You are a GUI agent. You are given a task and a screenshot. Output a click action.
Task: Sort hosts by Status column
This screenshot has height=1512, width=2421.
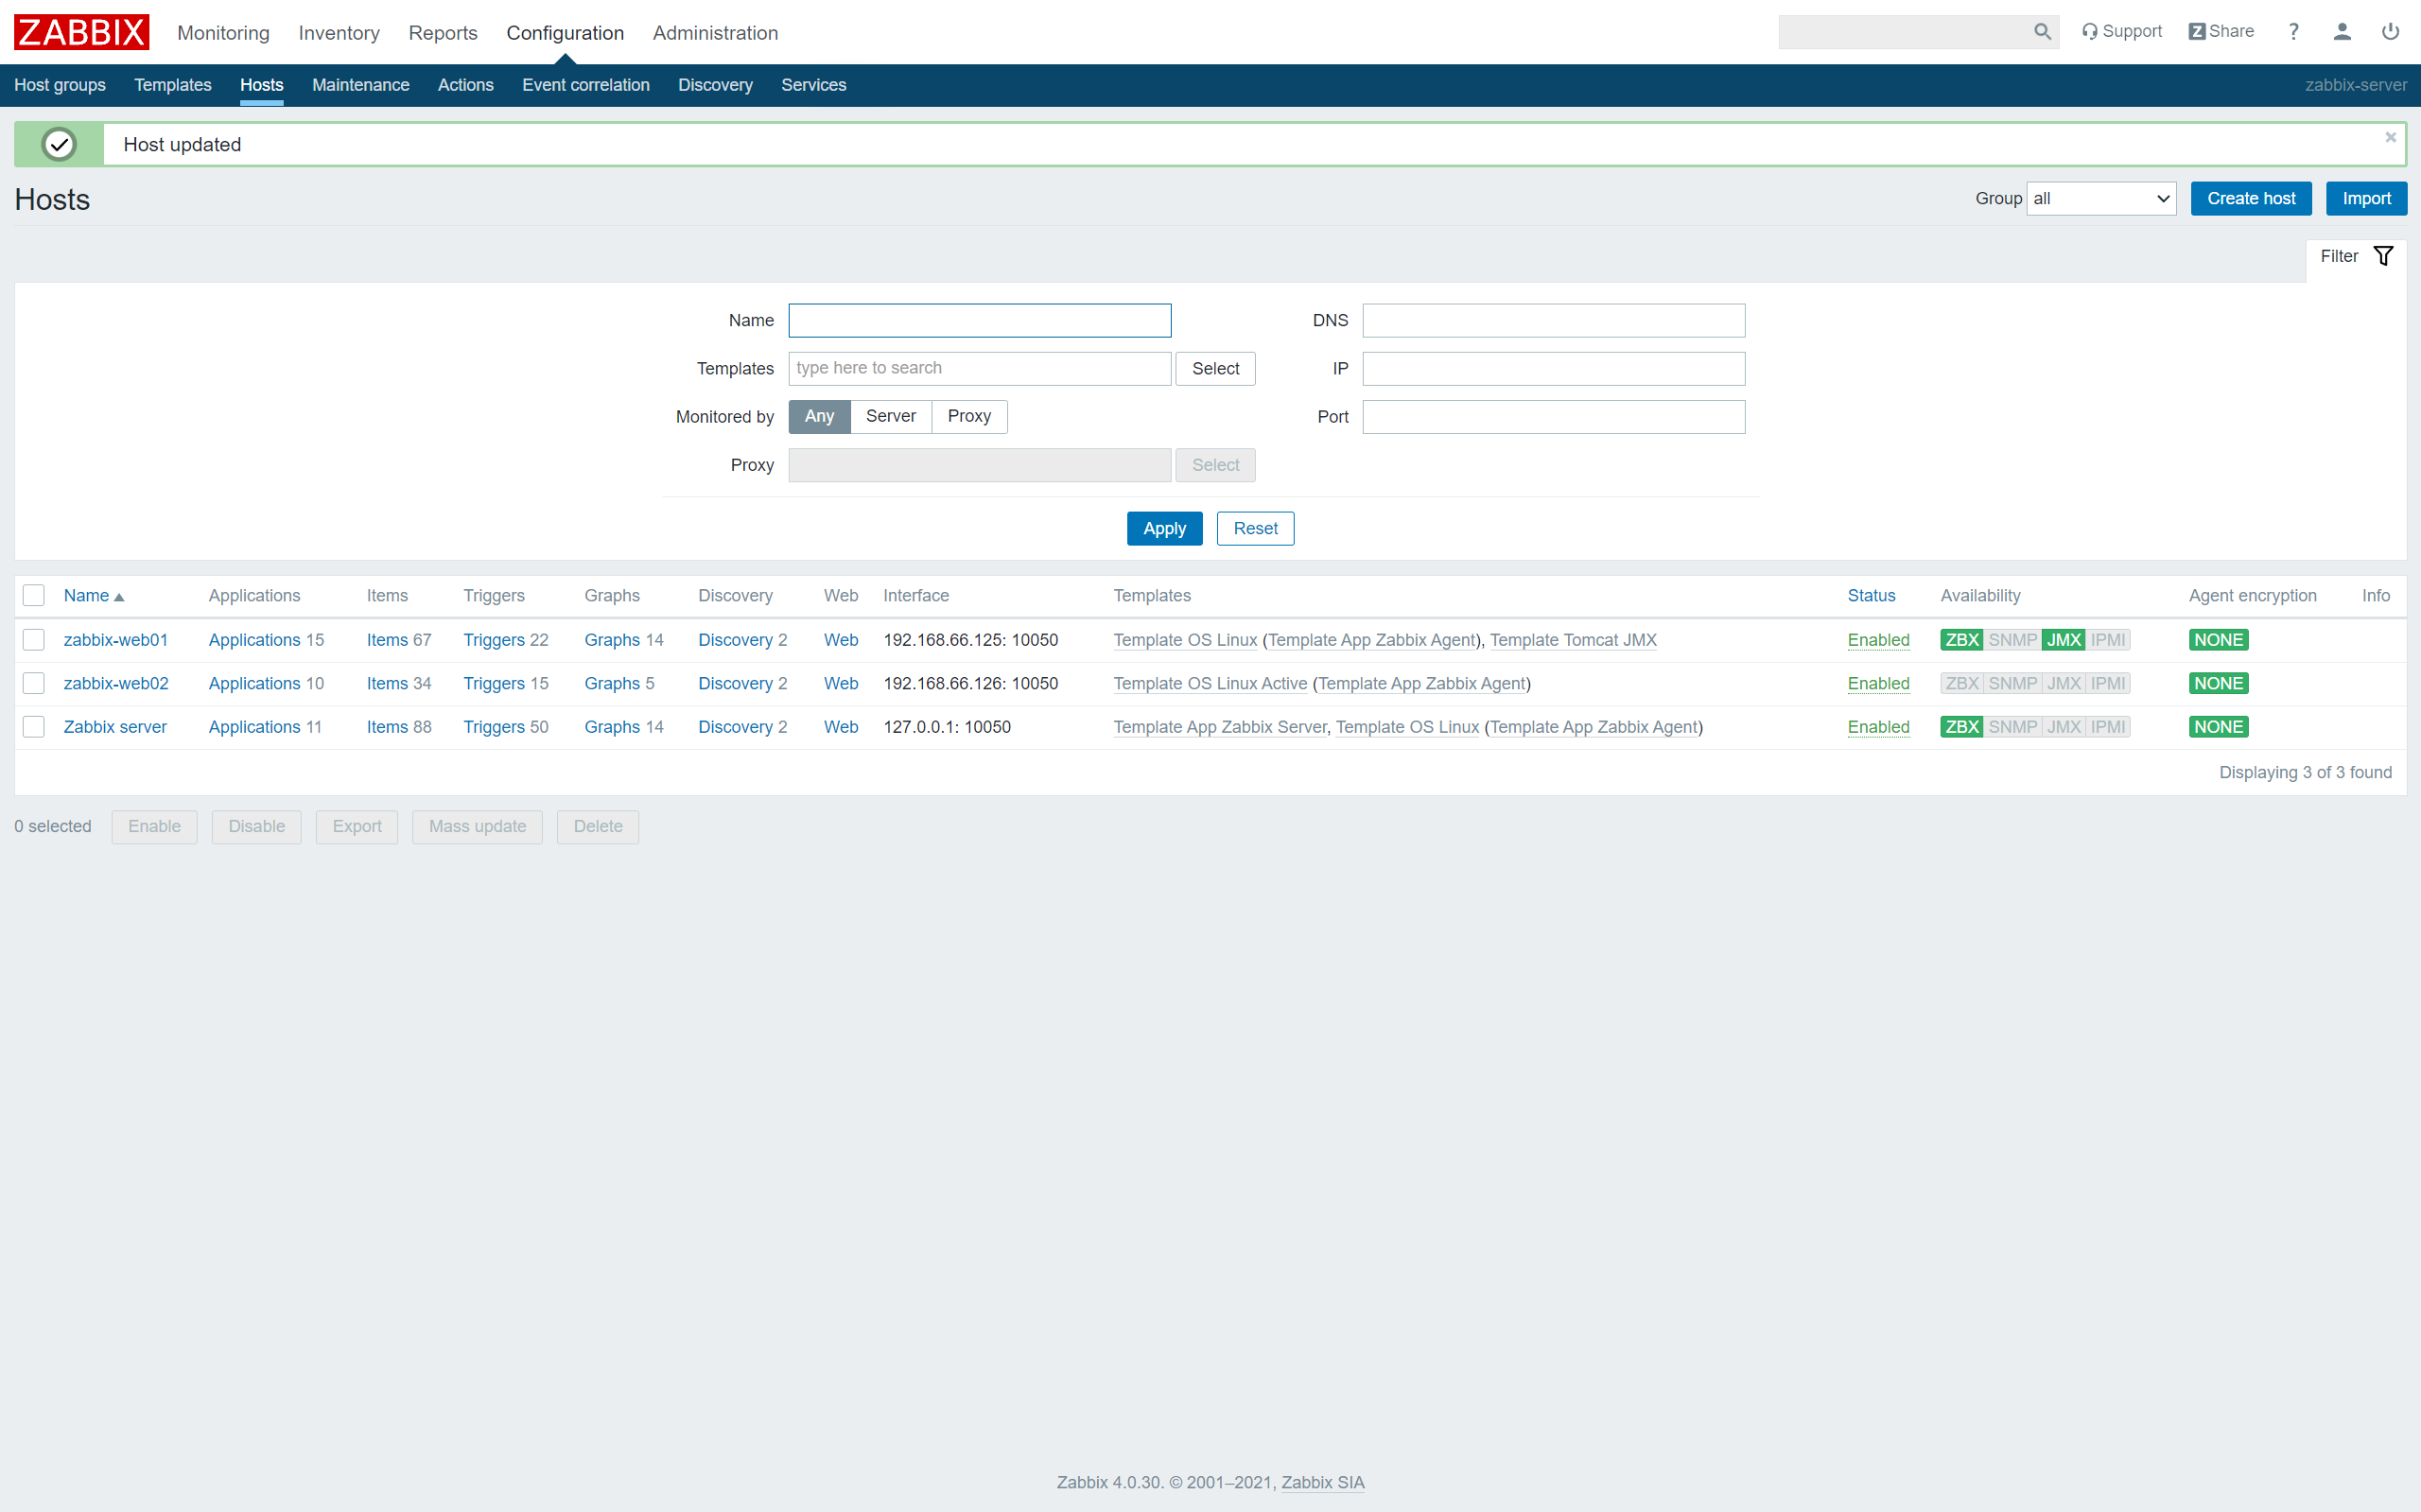click(x=1871, y=595)
